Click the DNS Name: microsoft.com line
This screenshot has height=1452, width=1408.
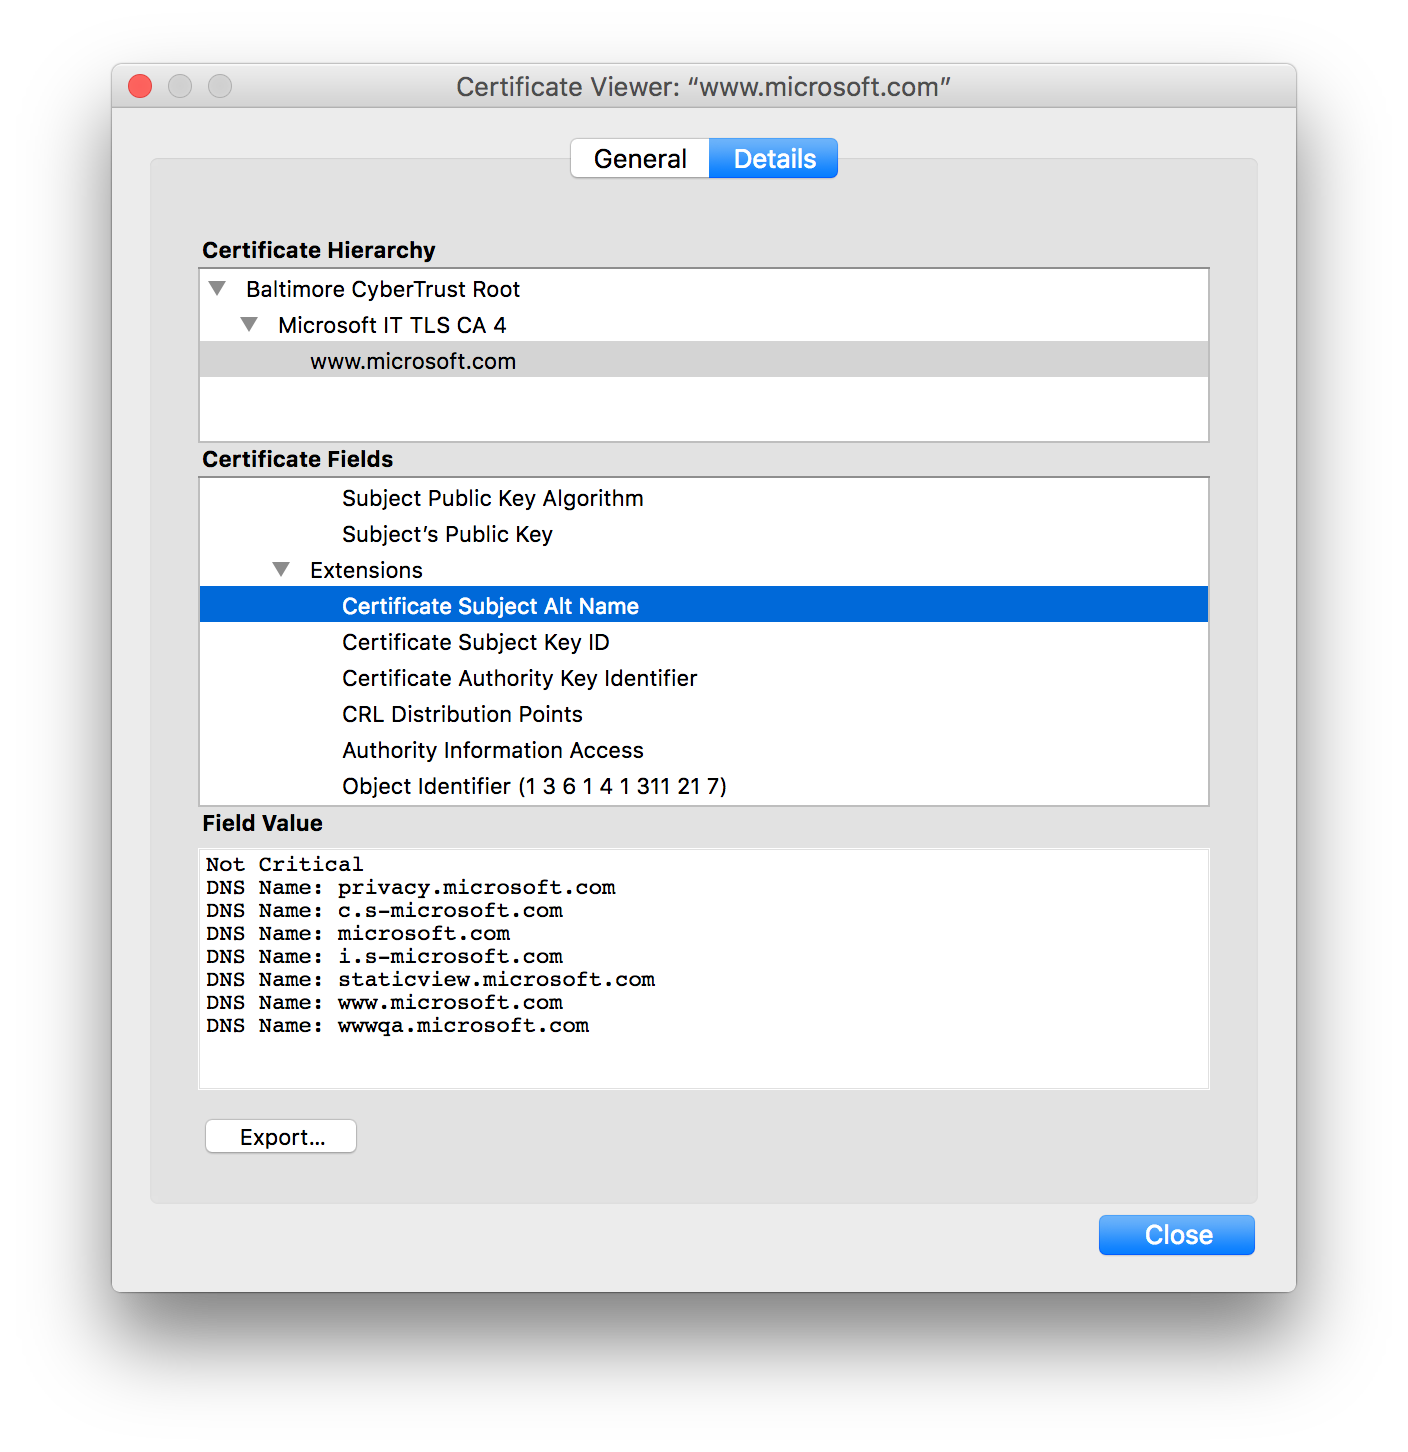(x=358, y=933)
